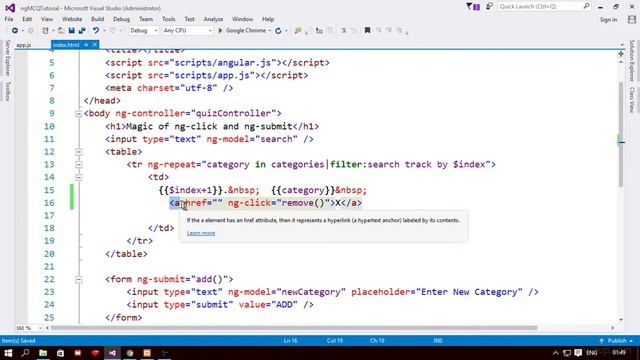Click the magnifier in Quick Launch
Image resolution: width=640 pixels, height=360 pixels.
click(586, 6)
